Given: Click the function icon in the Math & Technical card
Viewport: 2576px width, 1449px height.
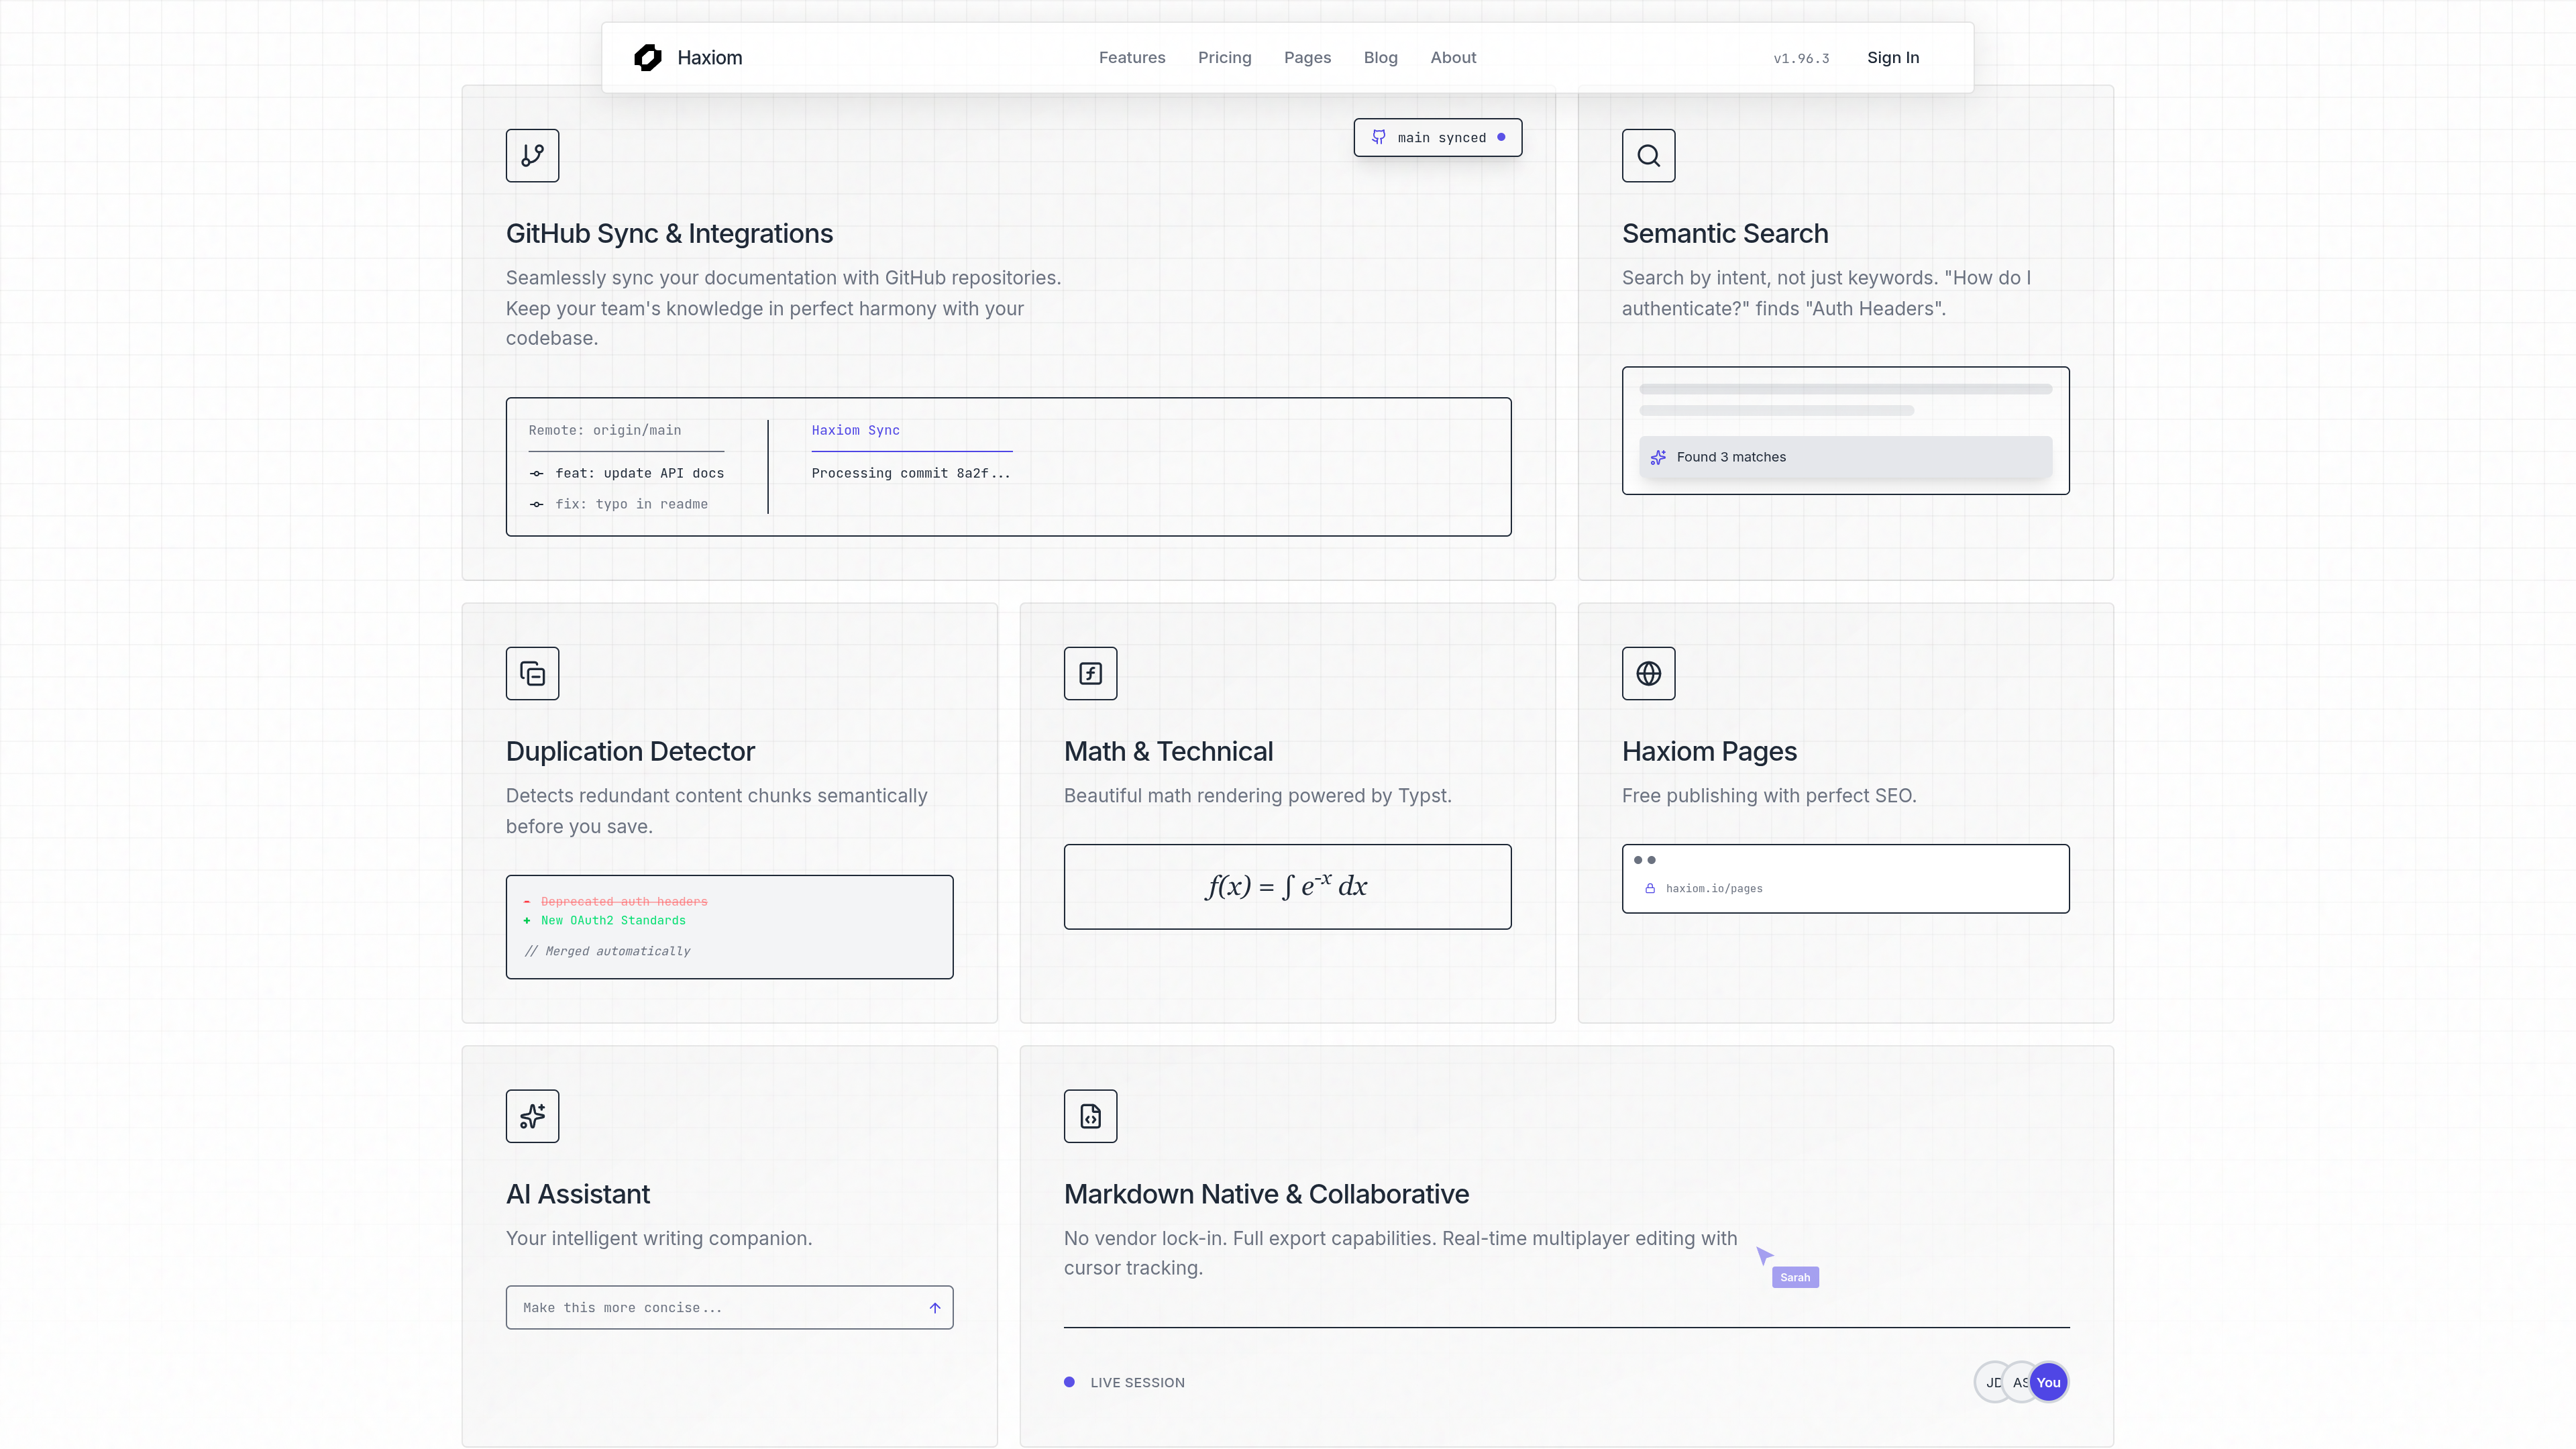Looking at the screenshot, I should coord(1090,673).
